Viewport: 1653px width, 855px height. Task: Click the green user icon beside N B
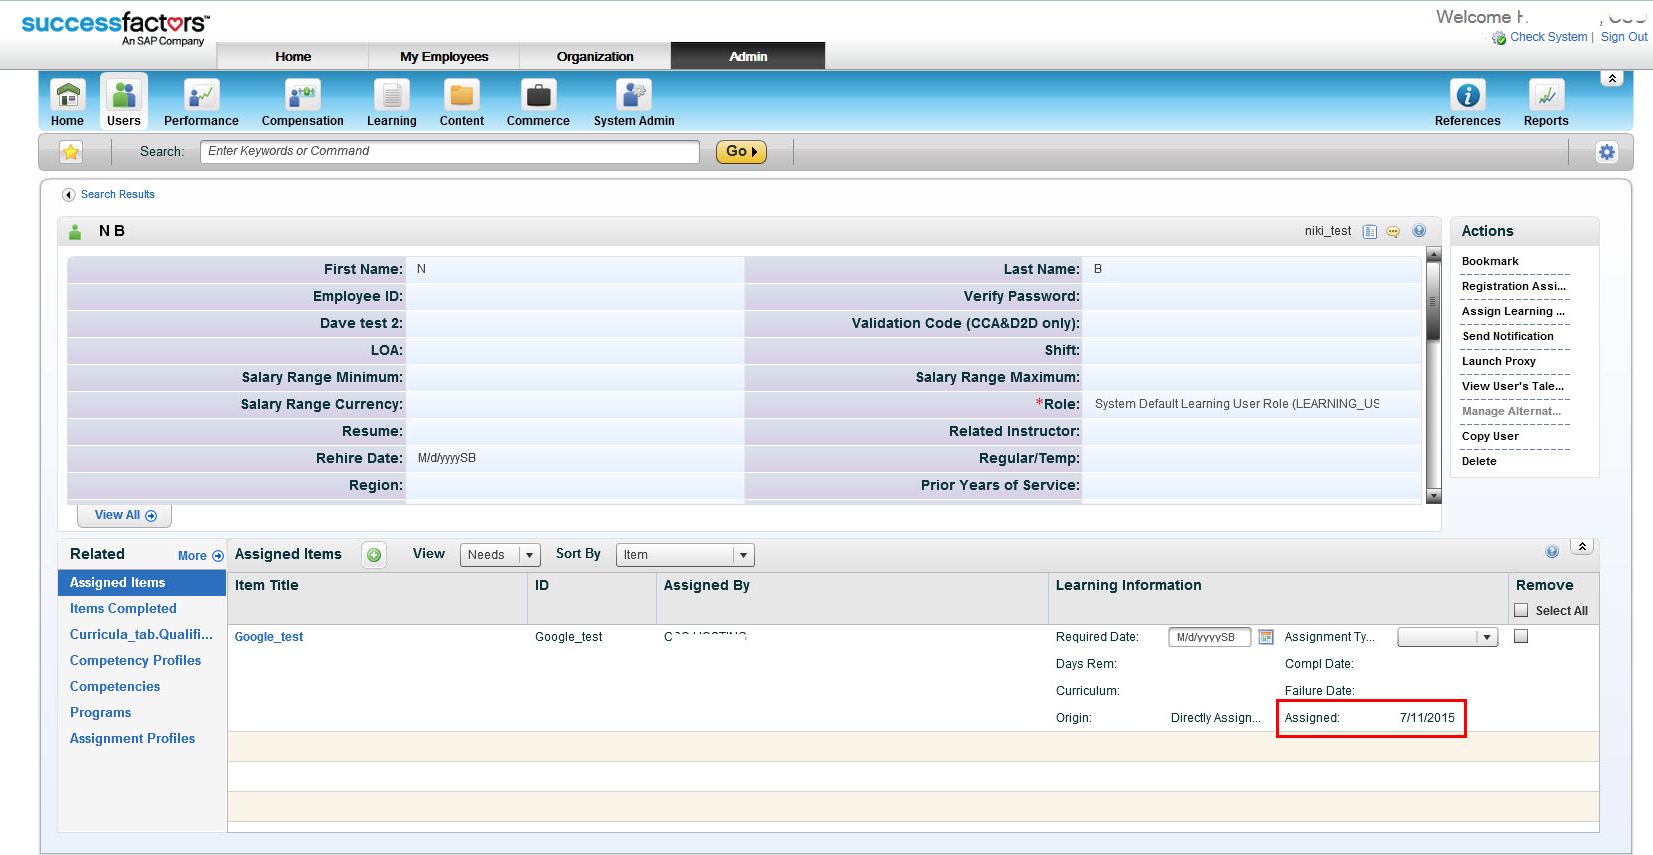coord(75,232)
